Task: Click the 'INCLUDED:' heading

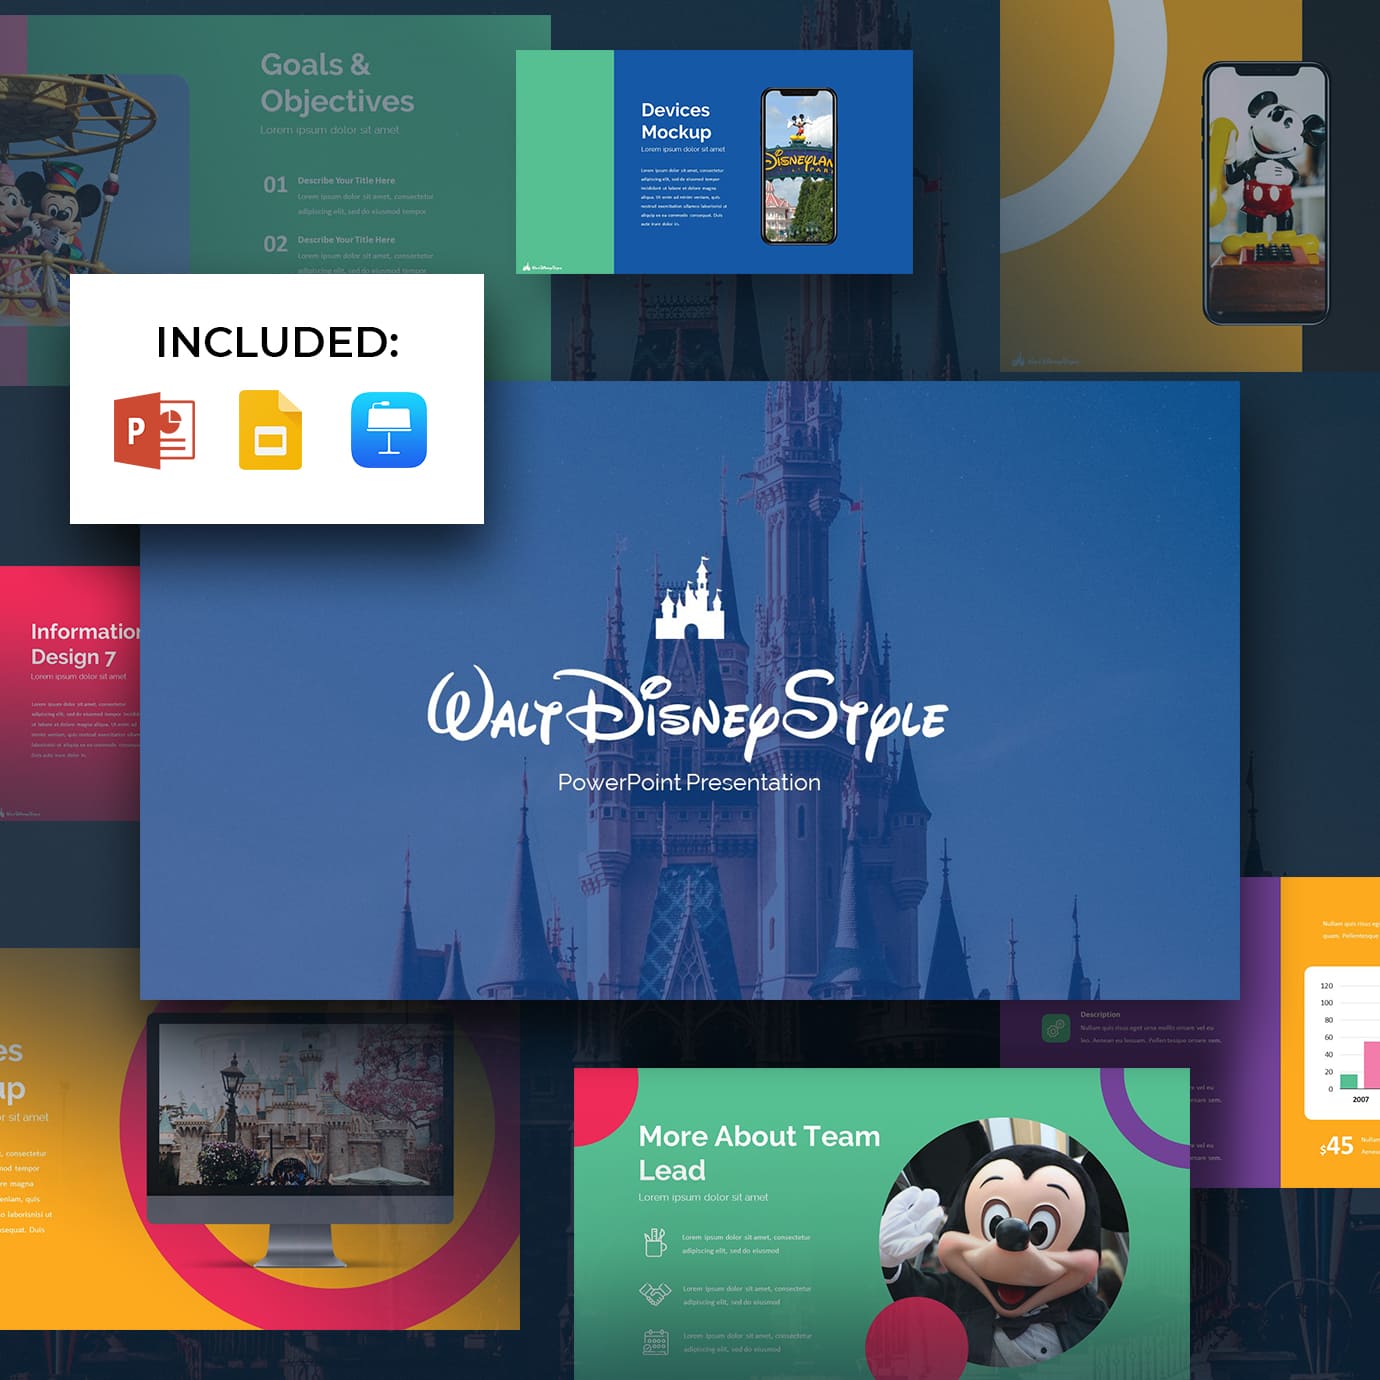Action: (277, 342)
